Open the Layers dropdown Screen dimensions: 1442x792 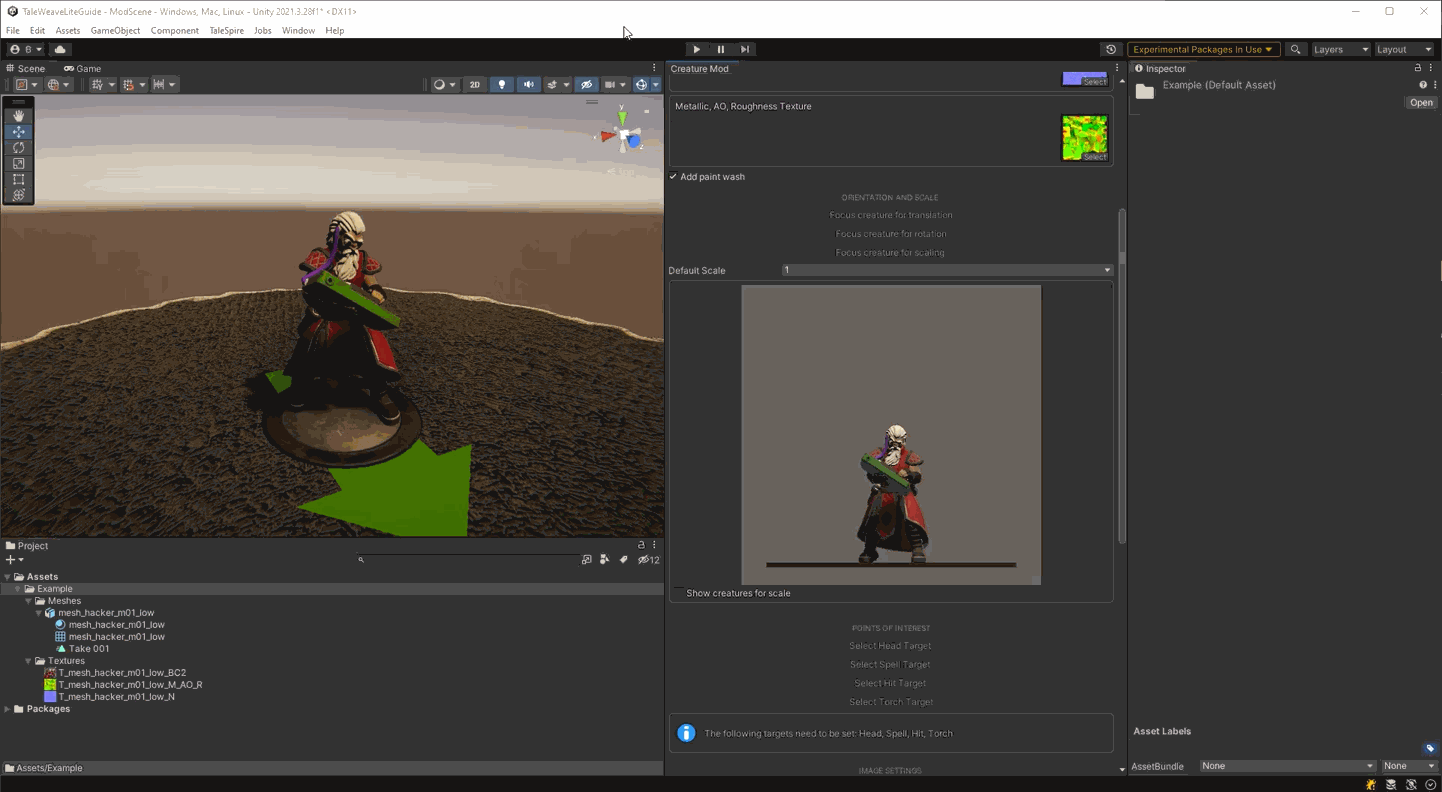[1340, 49]
